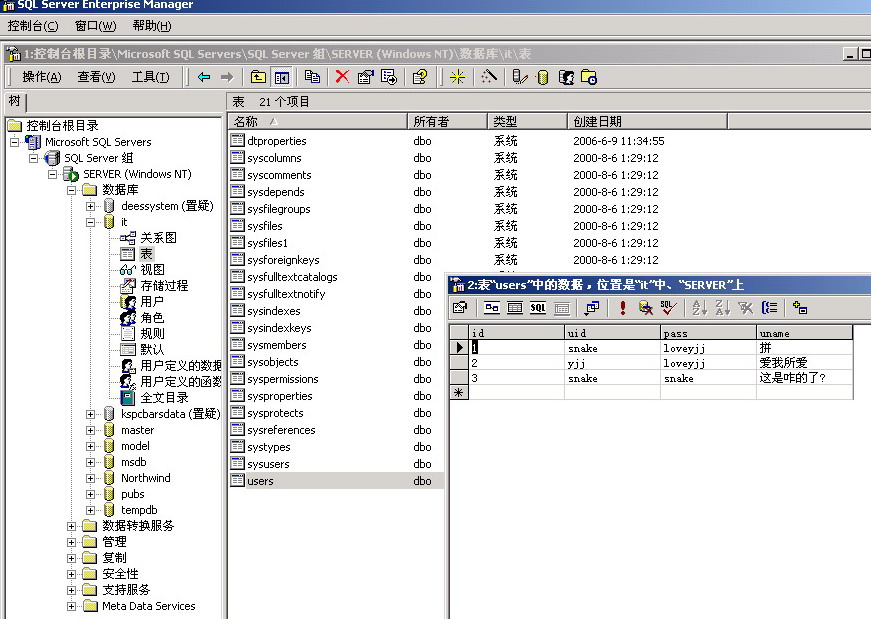Click the Remove Filter icon
871x619 pixels.
745,307
